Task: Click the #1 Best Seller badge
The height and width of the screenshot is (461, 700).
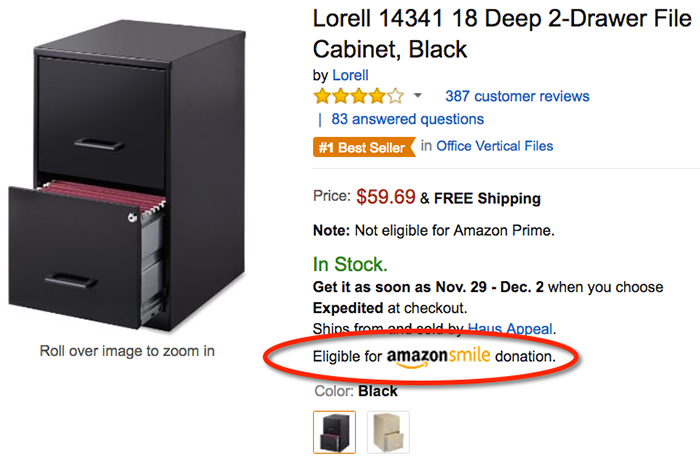Action: pyautogui.click(x=363, y=146)
